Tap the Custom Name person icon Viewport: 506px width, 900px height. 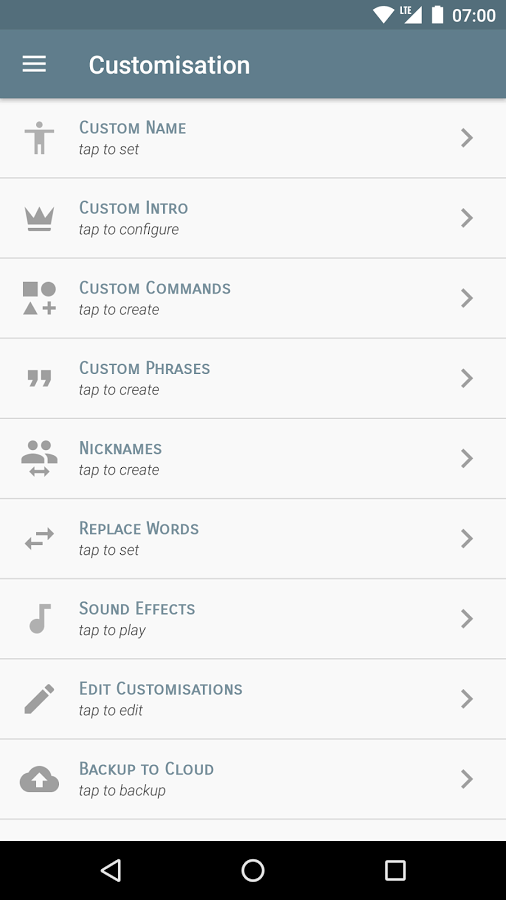40,138
